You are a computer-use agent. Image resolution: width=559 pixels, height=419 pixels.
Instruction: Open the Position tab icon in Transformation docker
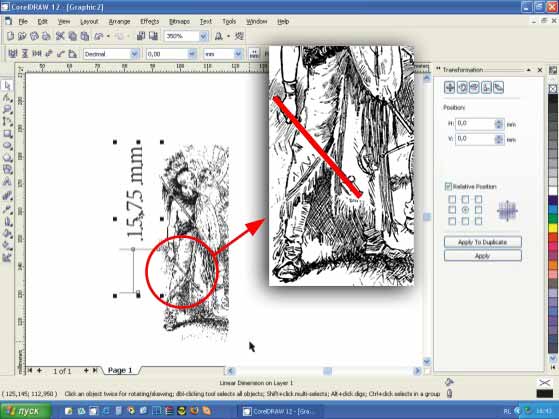pos(450,87)
